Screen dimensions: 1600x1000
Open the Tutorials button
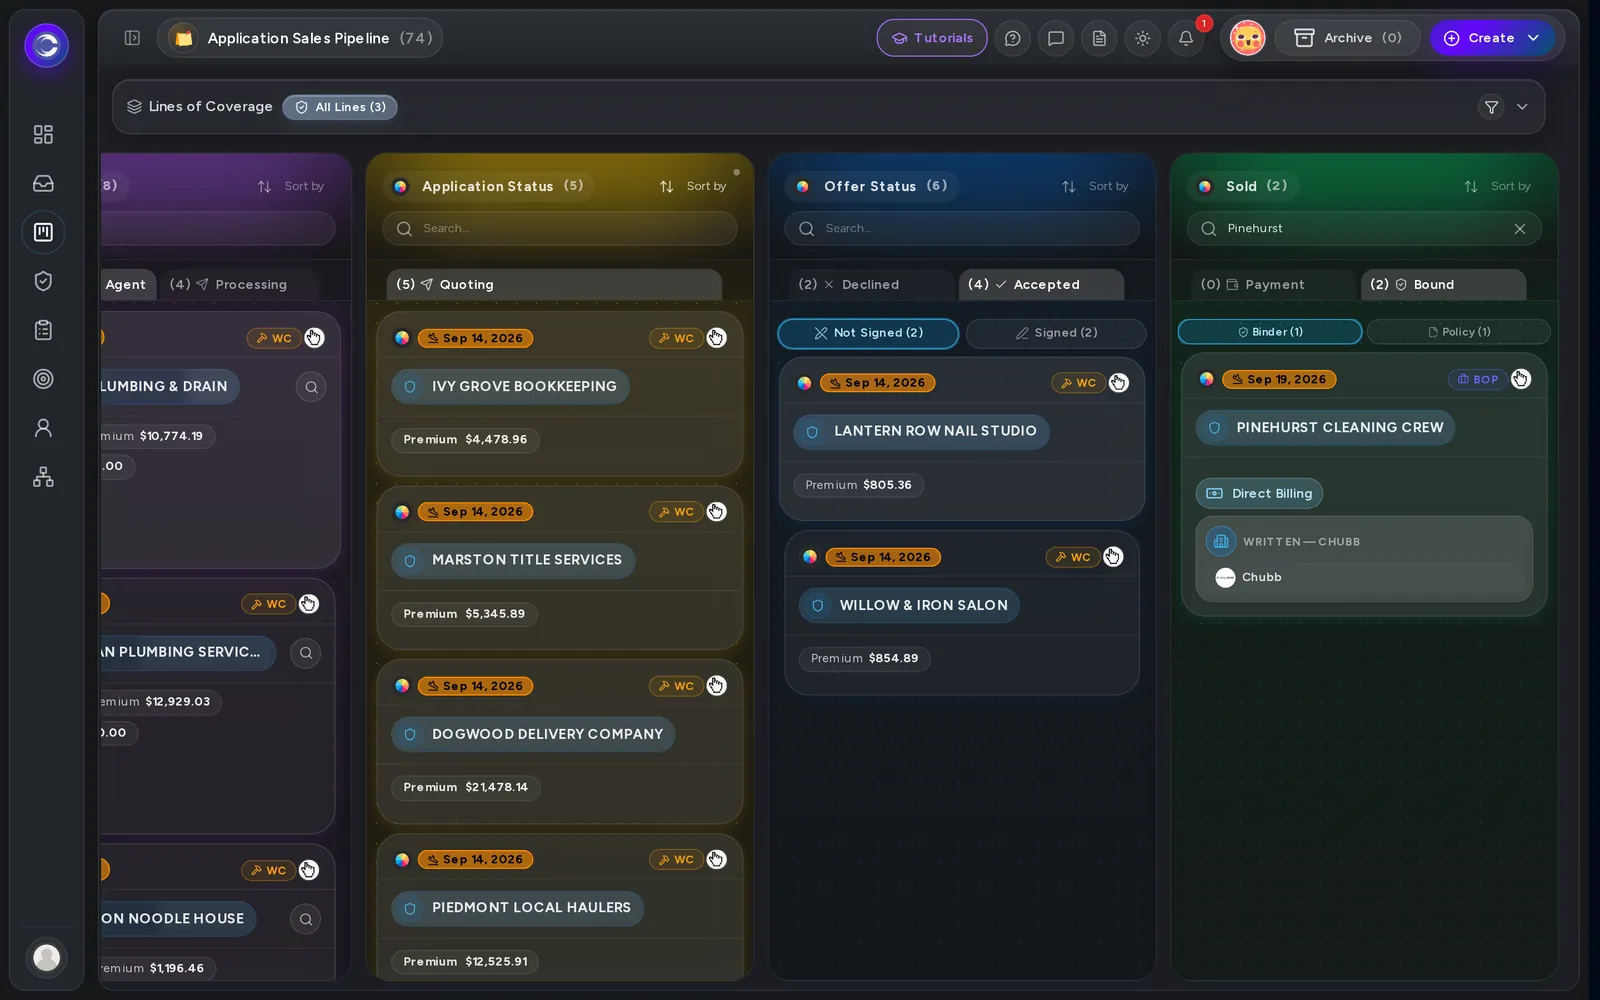pyautogui.click(x=932, y=38)
